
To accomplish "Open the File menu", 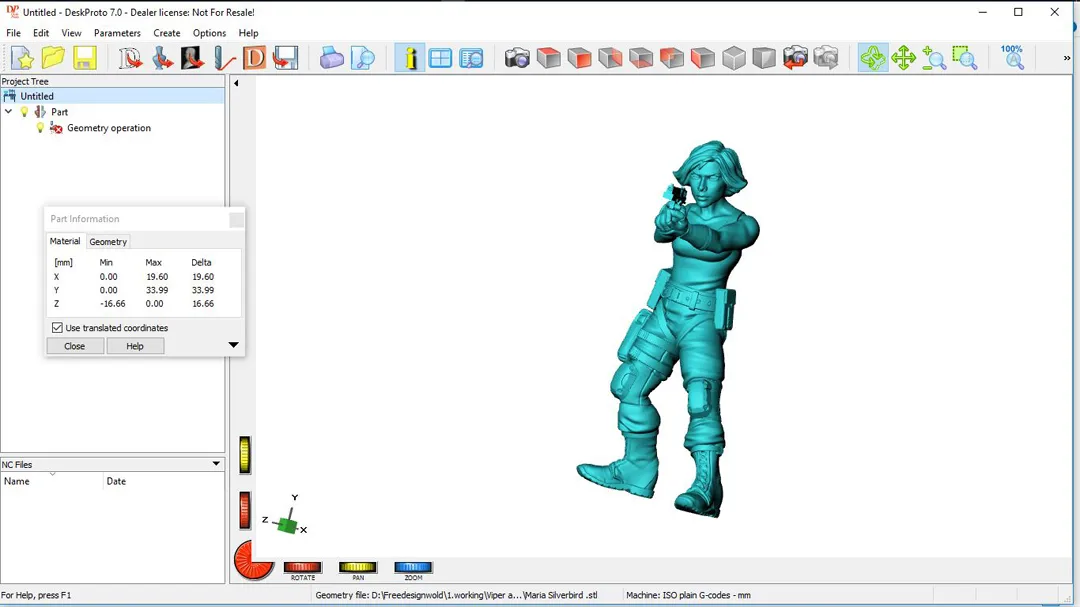I will tap(13, 33).
